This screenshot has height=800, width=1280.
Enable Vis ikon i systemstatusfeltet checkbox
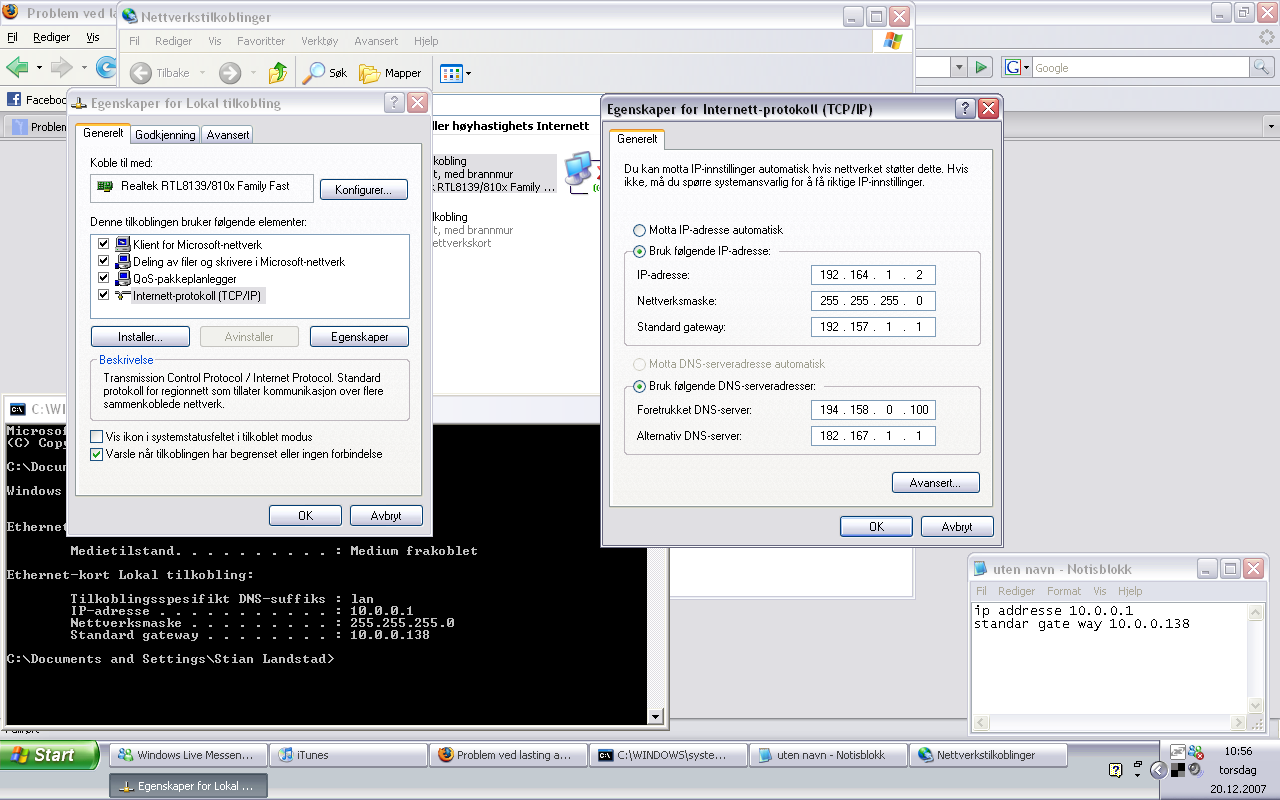(97, 437)
